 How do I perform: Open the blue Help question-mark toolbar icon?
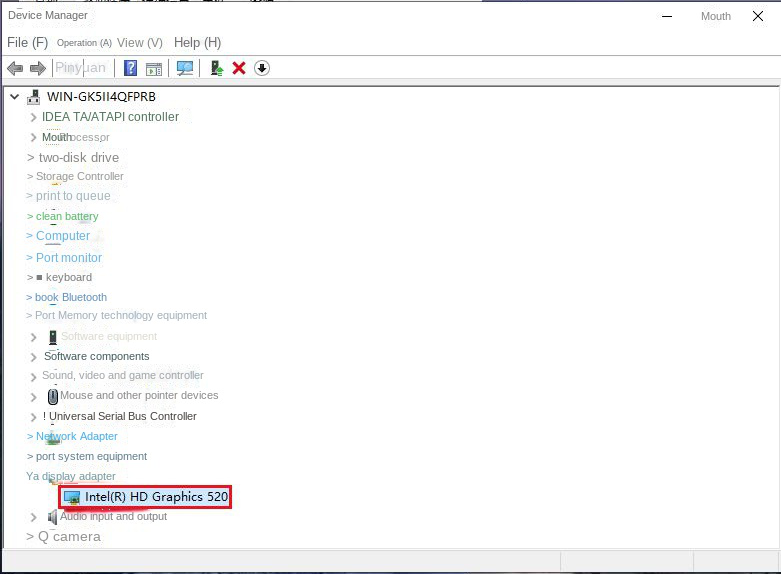(130, 68)
